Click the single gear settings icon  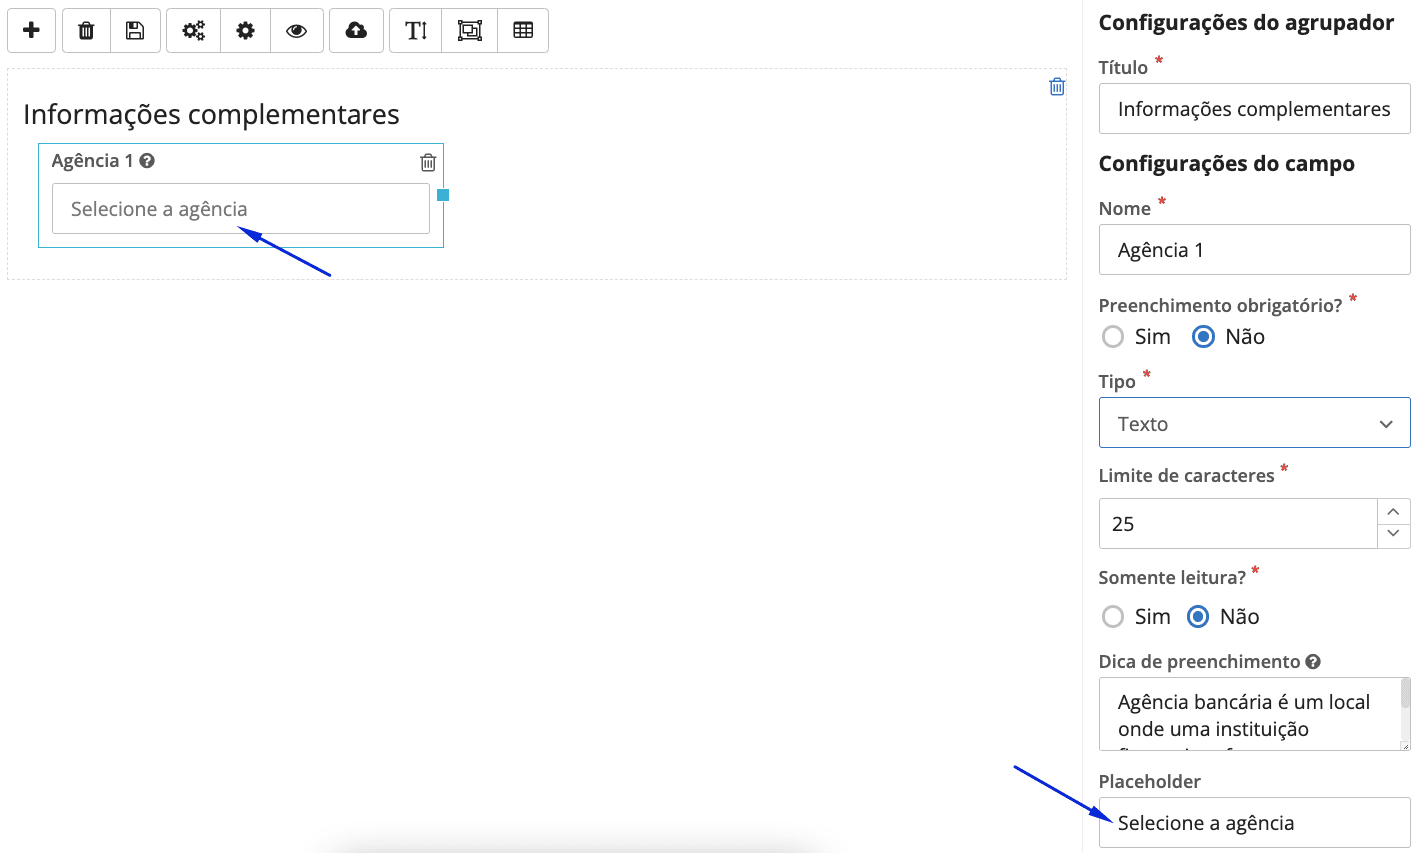(245, 31)
